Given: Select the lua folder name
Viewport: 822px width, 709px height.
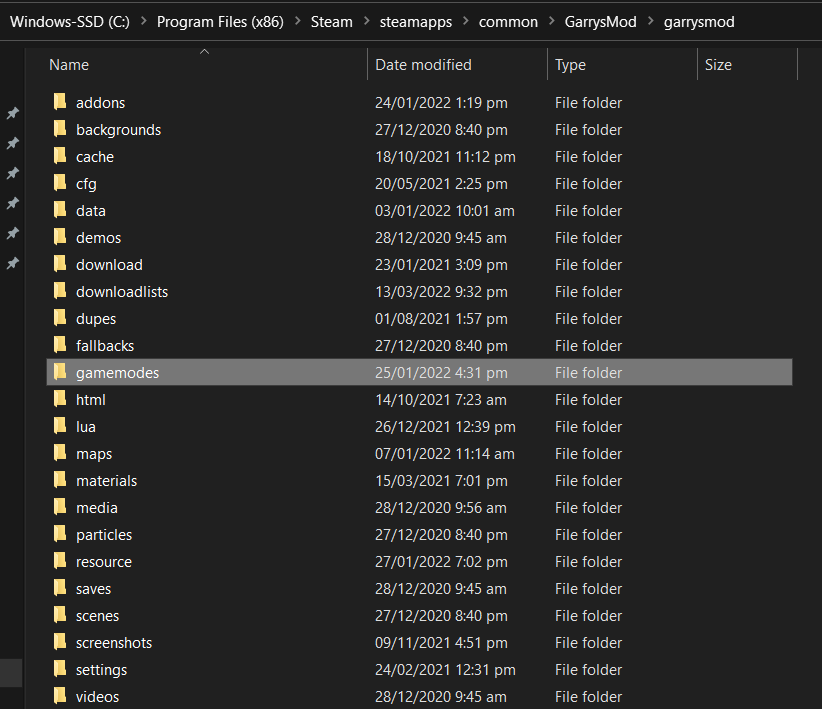Looking at the screenshot, I should pos(85,427).
